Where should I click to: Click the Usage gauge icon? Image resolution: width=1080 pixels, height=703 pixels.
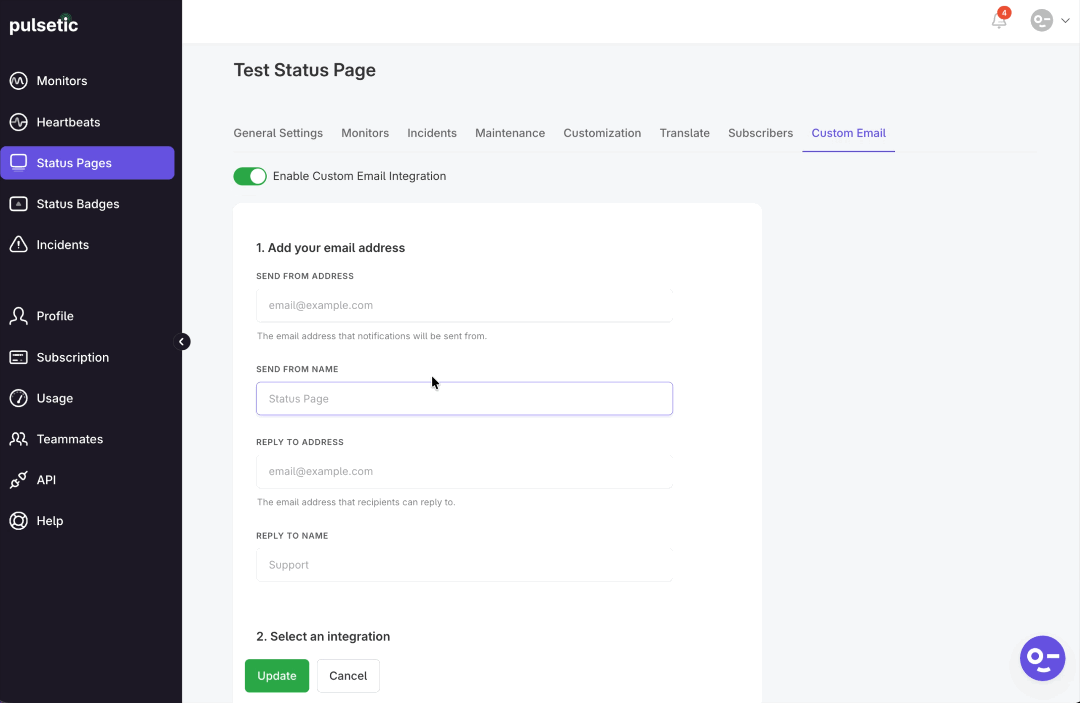click(x=18, y=398)
